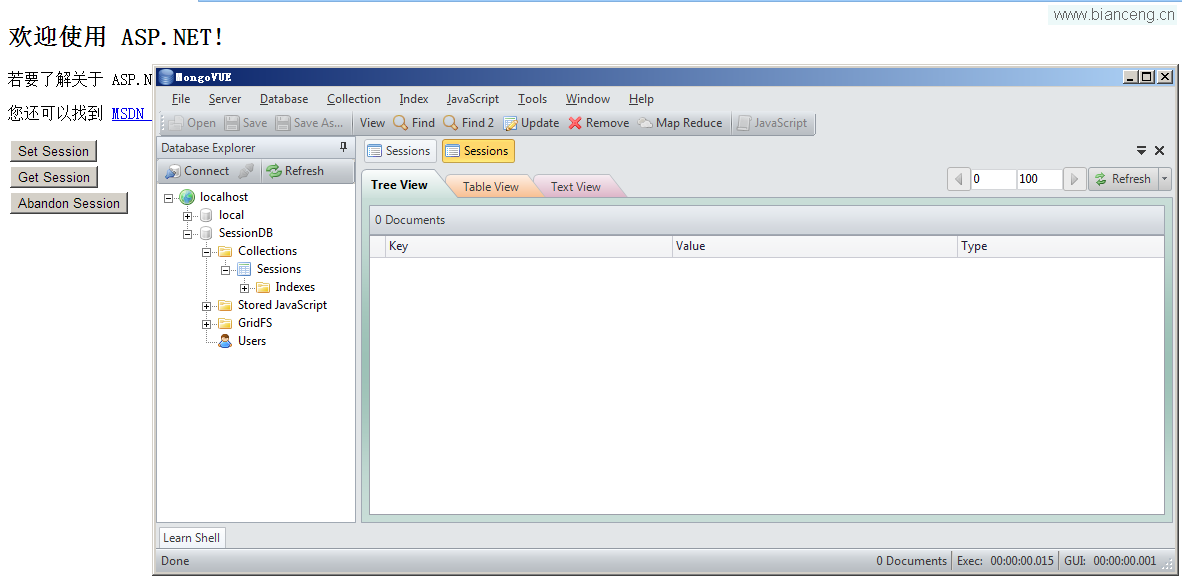The width and height of the screenshot is (1182, 580).
Task: Collapse the SessionDB node
Action: tap(187, 234)
